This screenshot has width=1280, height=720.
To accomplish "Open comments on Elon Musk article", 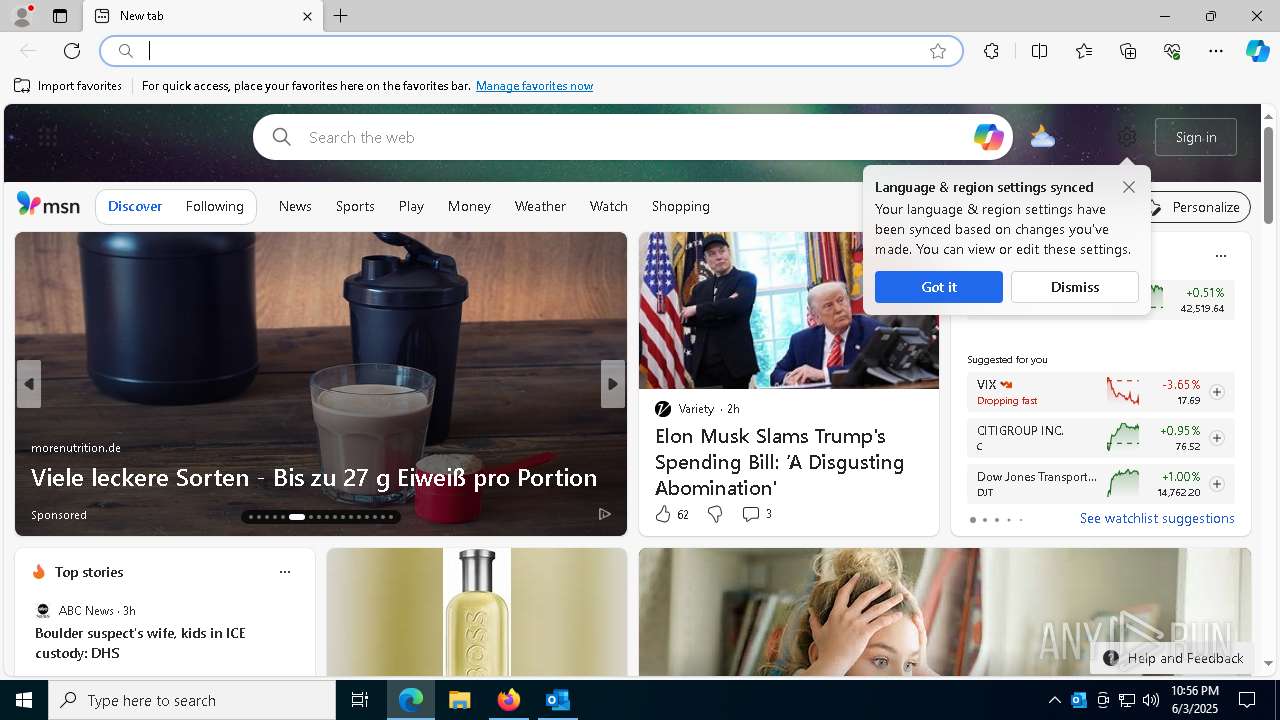I will click(x=757, y=514).
